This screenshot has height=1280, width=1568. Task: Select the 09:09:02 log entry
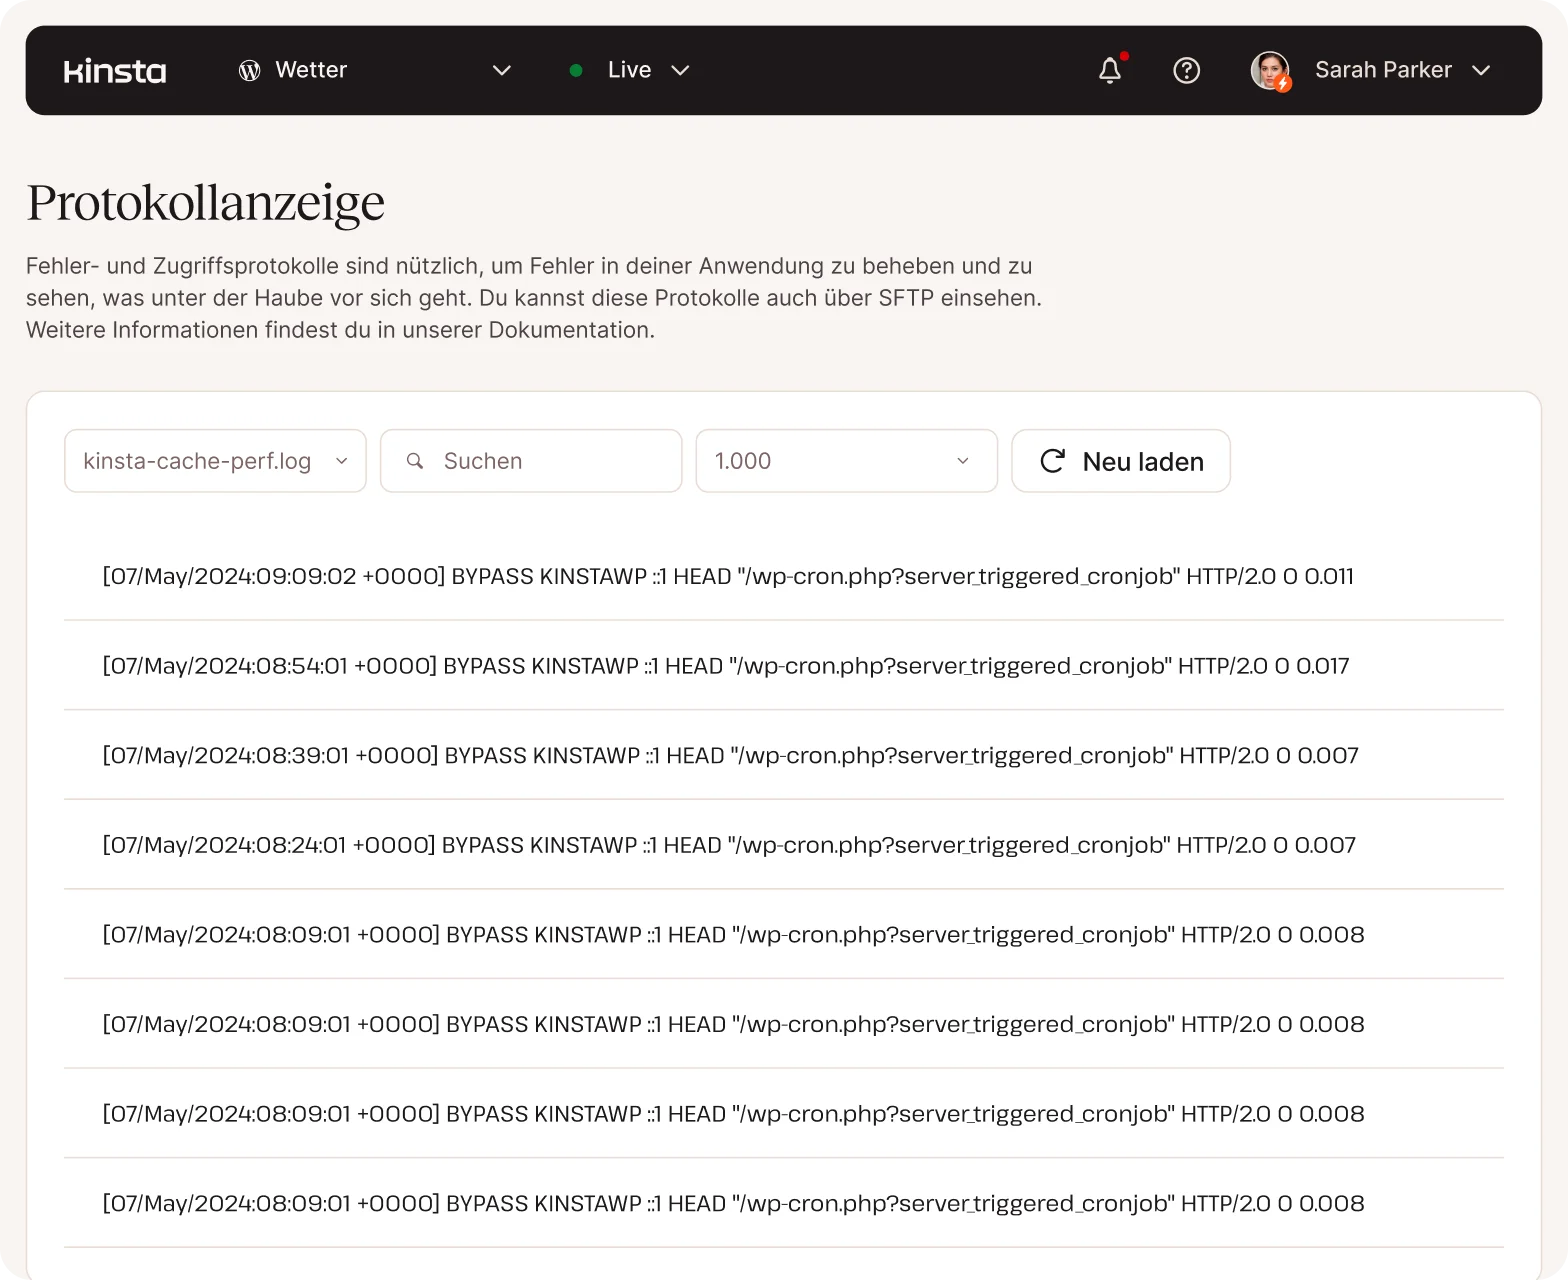(727, 576)
